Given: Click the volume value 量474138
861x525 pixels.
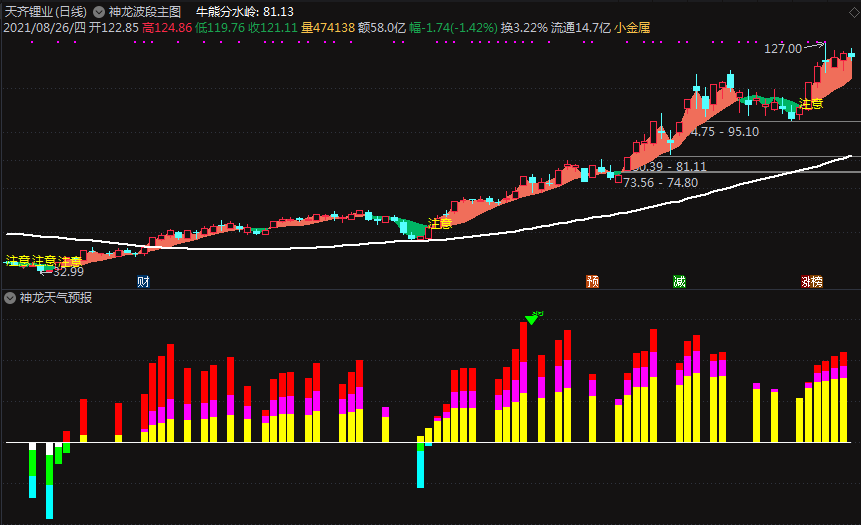Looking at the screenshot, I should click(328, 27).
